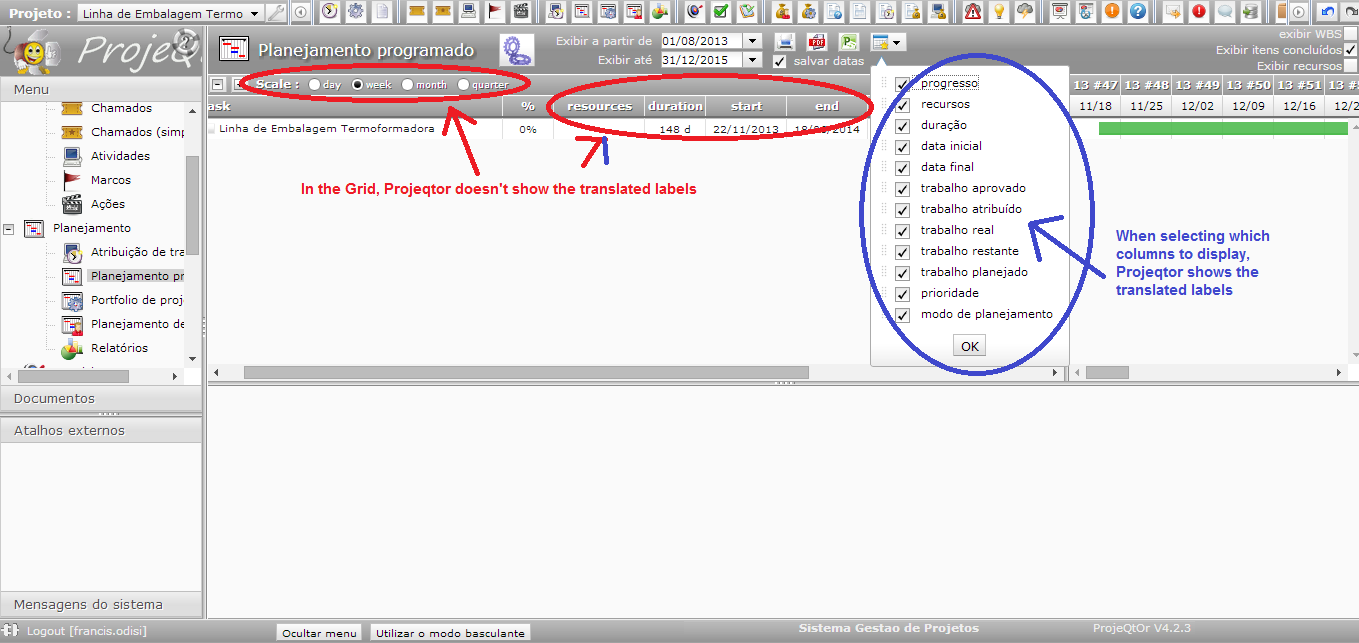The width and height of the screenshot is (1359, 643).
Task: Collapse the Planejamento tree node
Action: (x=9, y=228)
